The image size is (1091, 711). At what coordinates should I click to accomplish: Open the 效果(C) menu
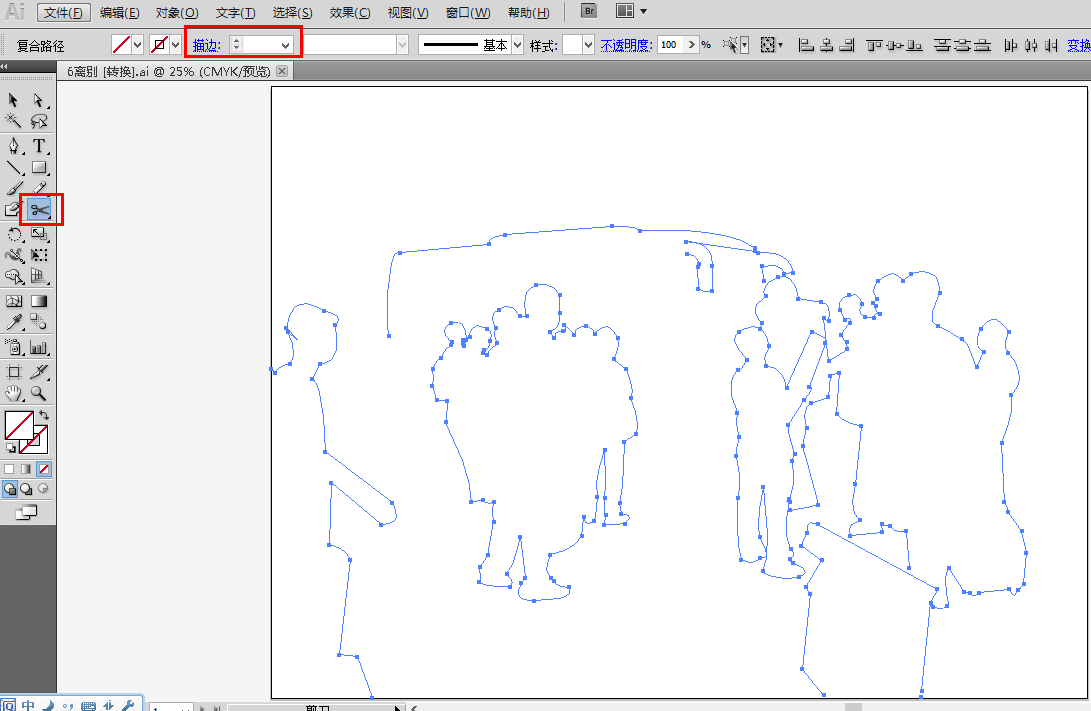tap(350, 13)
